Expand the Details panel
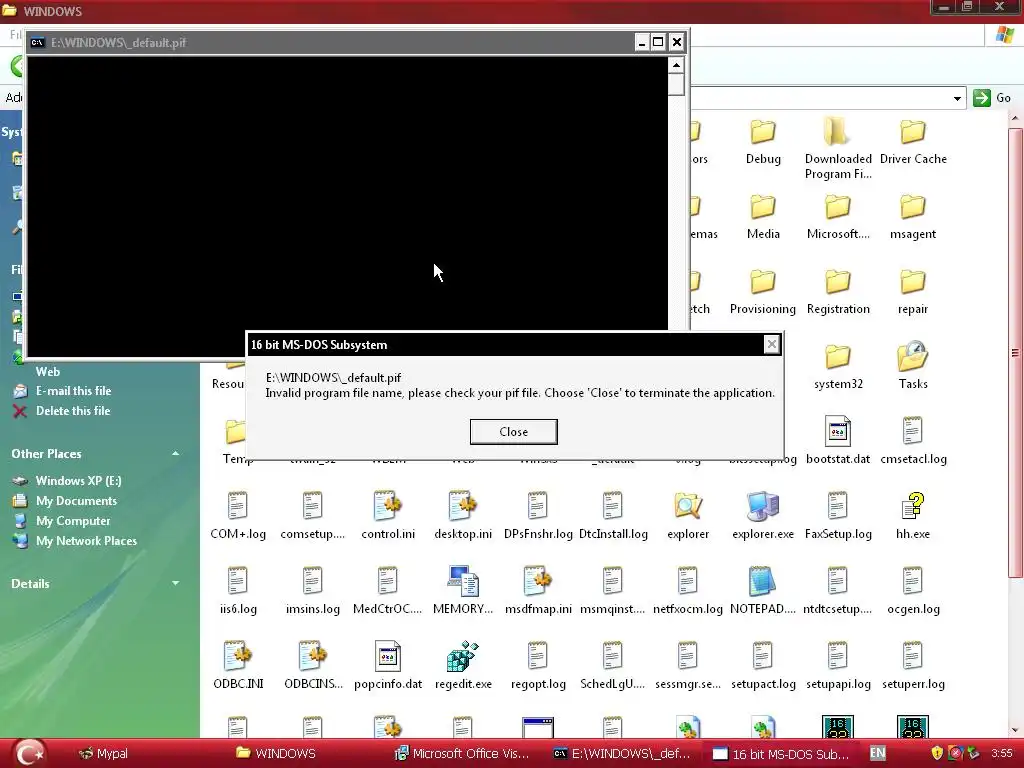 click(x=176, y=583)
